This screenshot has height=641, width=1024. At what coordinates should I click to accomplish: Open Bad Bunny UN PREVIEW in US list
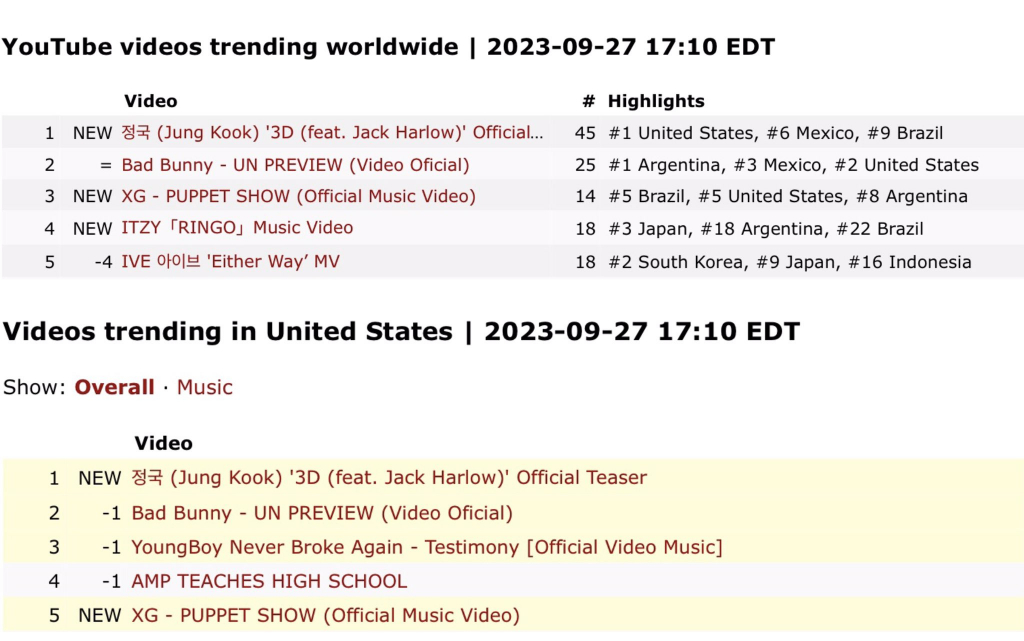(x=322, y=513)
